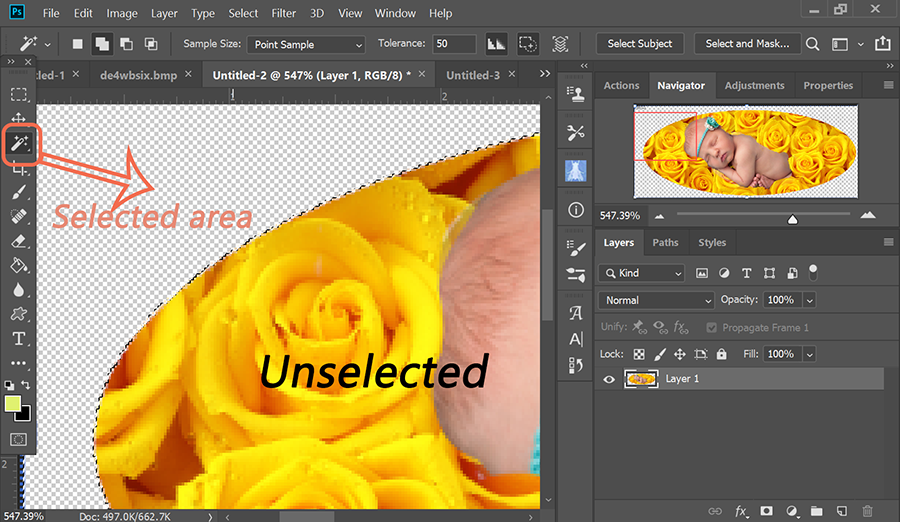This screenshot has height=522, width=900.
Task: Choose the Paint Bucket tool
Action: [19, 266]
